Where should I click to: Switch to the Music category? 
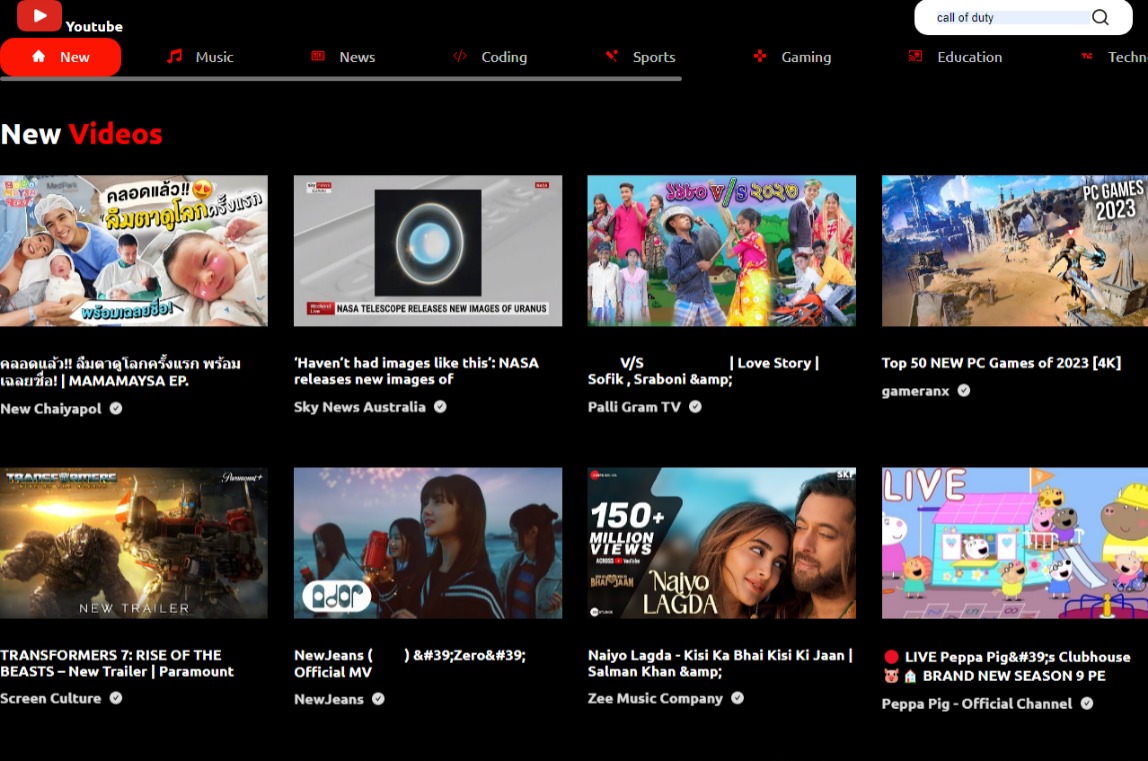[200, 57]
